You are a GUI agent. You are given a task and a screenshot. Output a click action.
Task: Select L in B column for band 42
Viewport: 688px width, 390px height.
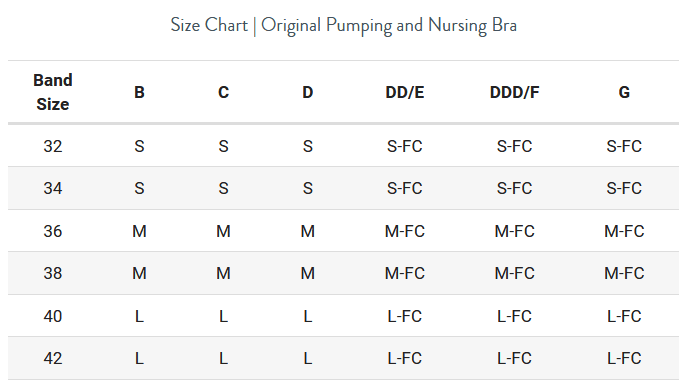pyautogui.click(x=139, y=358)
